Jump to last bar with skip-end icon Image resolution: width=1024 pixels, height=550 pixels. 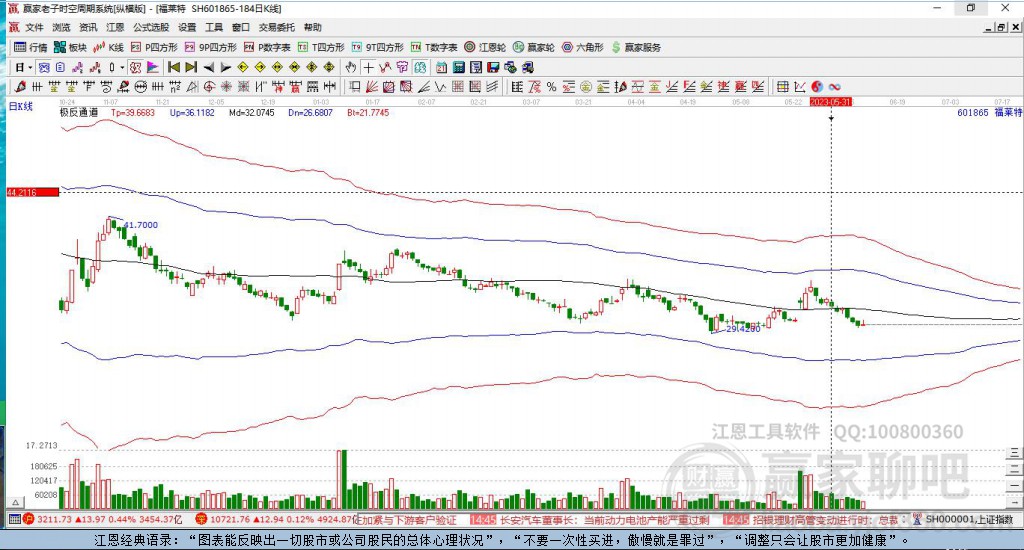[x=191, y=67]
